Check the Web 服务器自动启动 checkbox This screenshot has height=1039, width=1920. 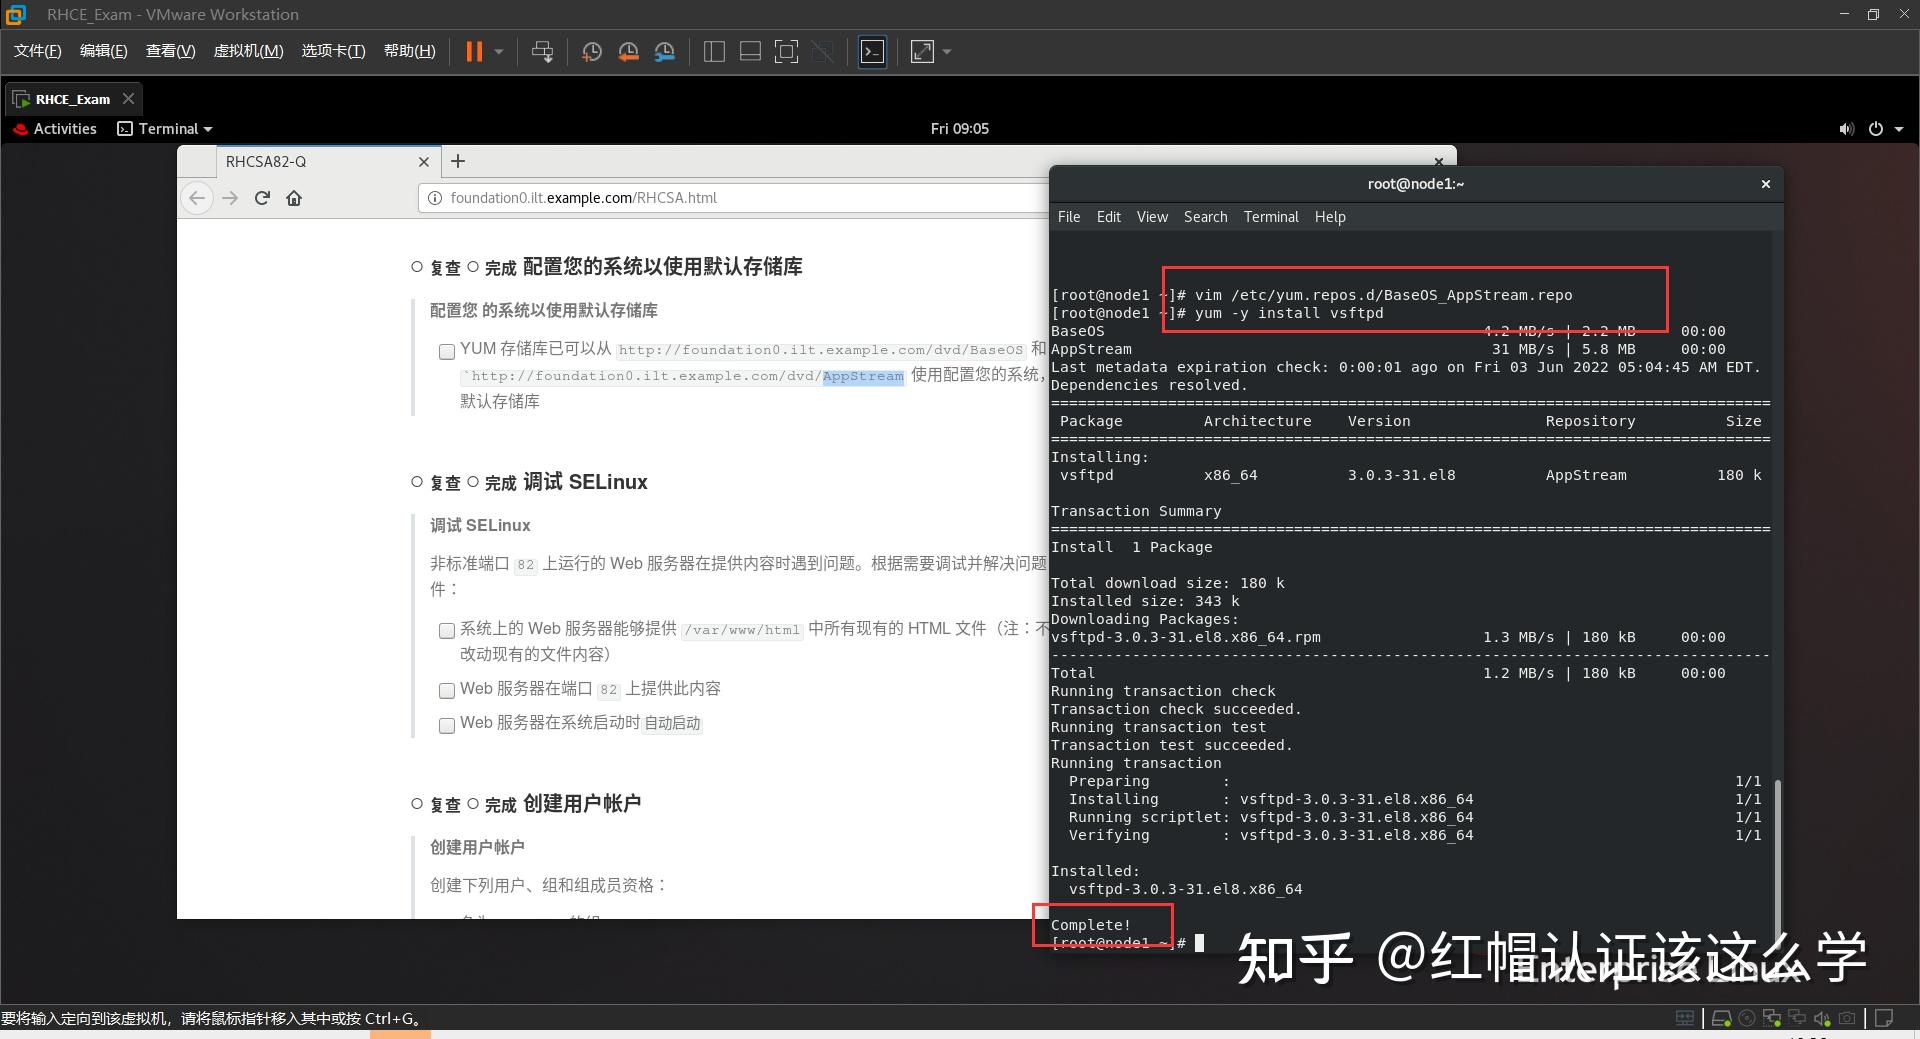[447, 725]
